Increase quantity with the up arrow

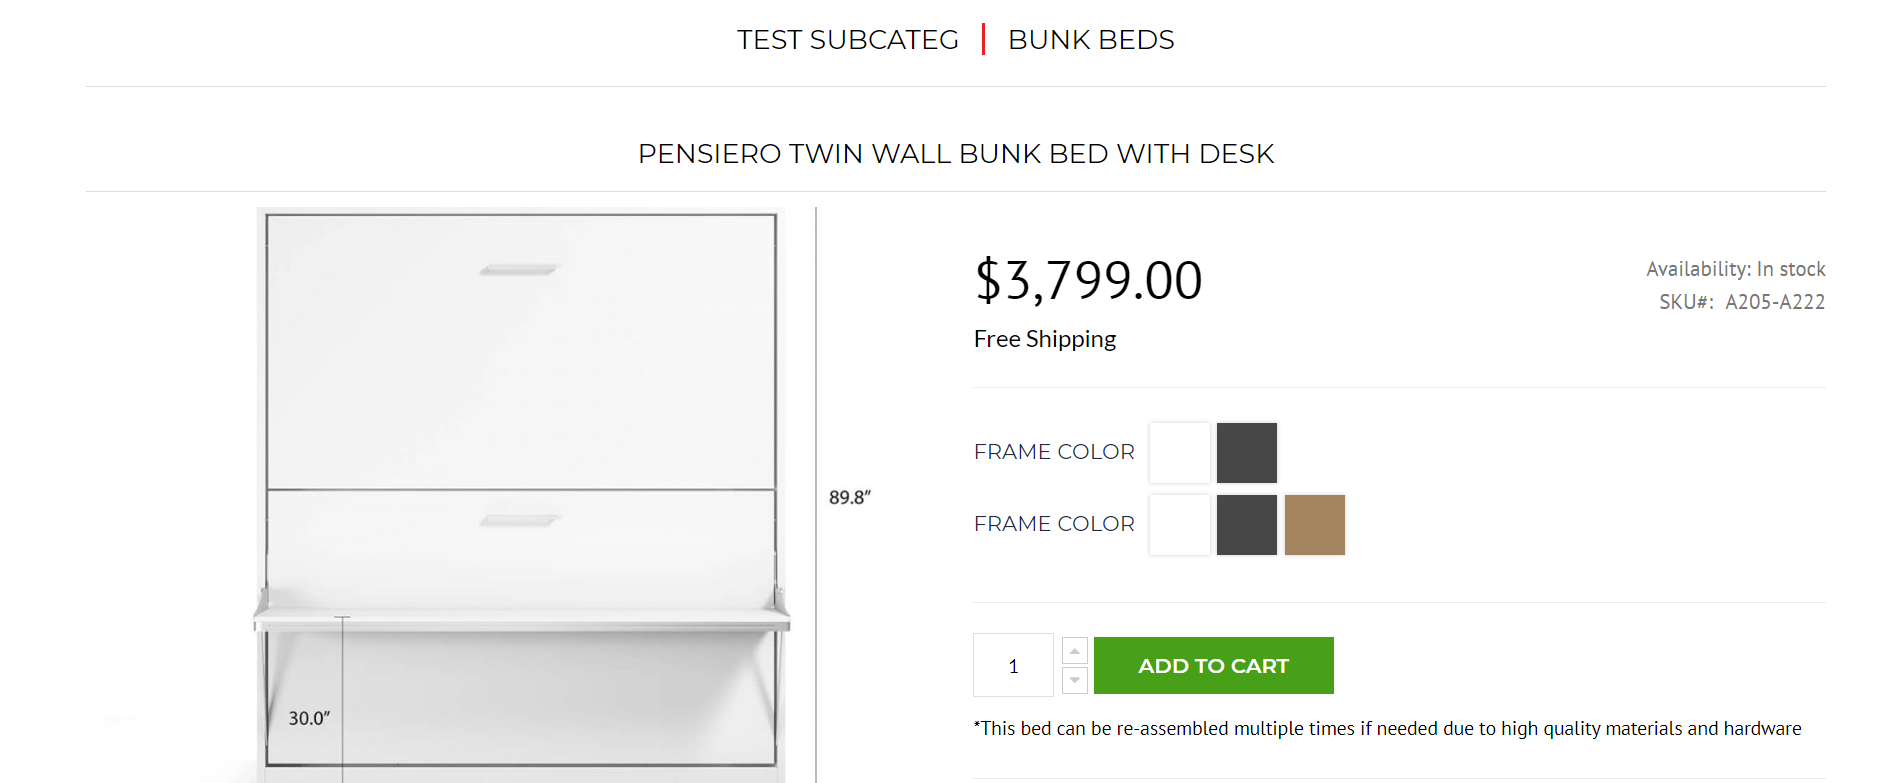1075,651
